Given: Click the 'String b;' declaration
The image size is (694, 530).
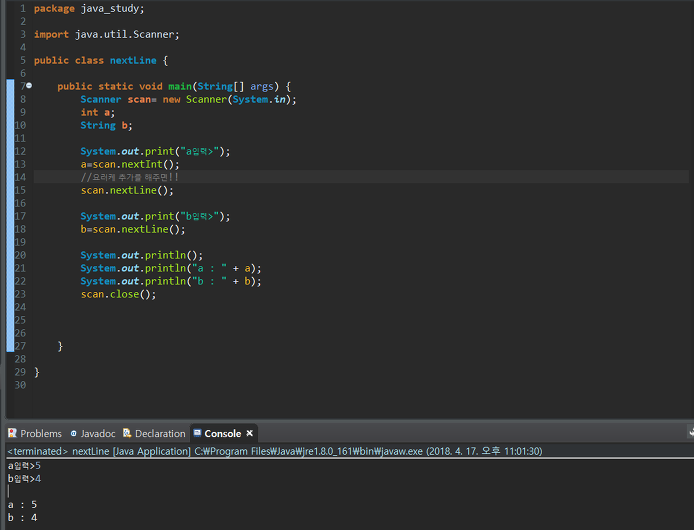Looking at the screenshot, I should click(106, 126).
